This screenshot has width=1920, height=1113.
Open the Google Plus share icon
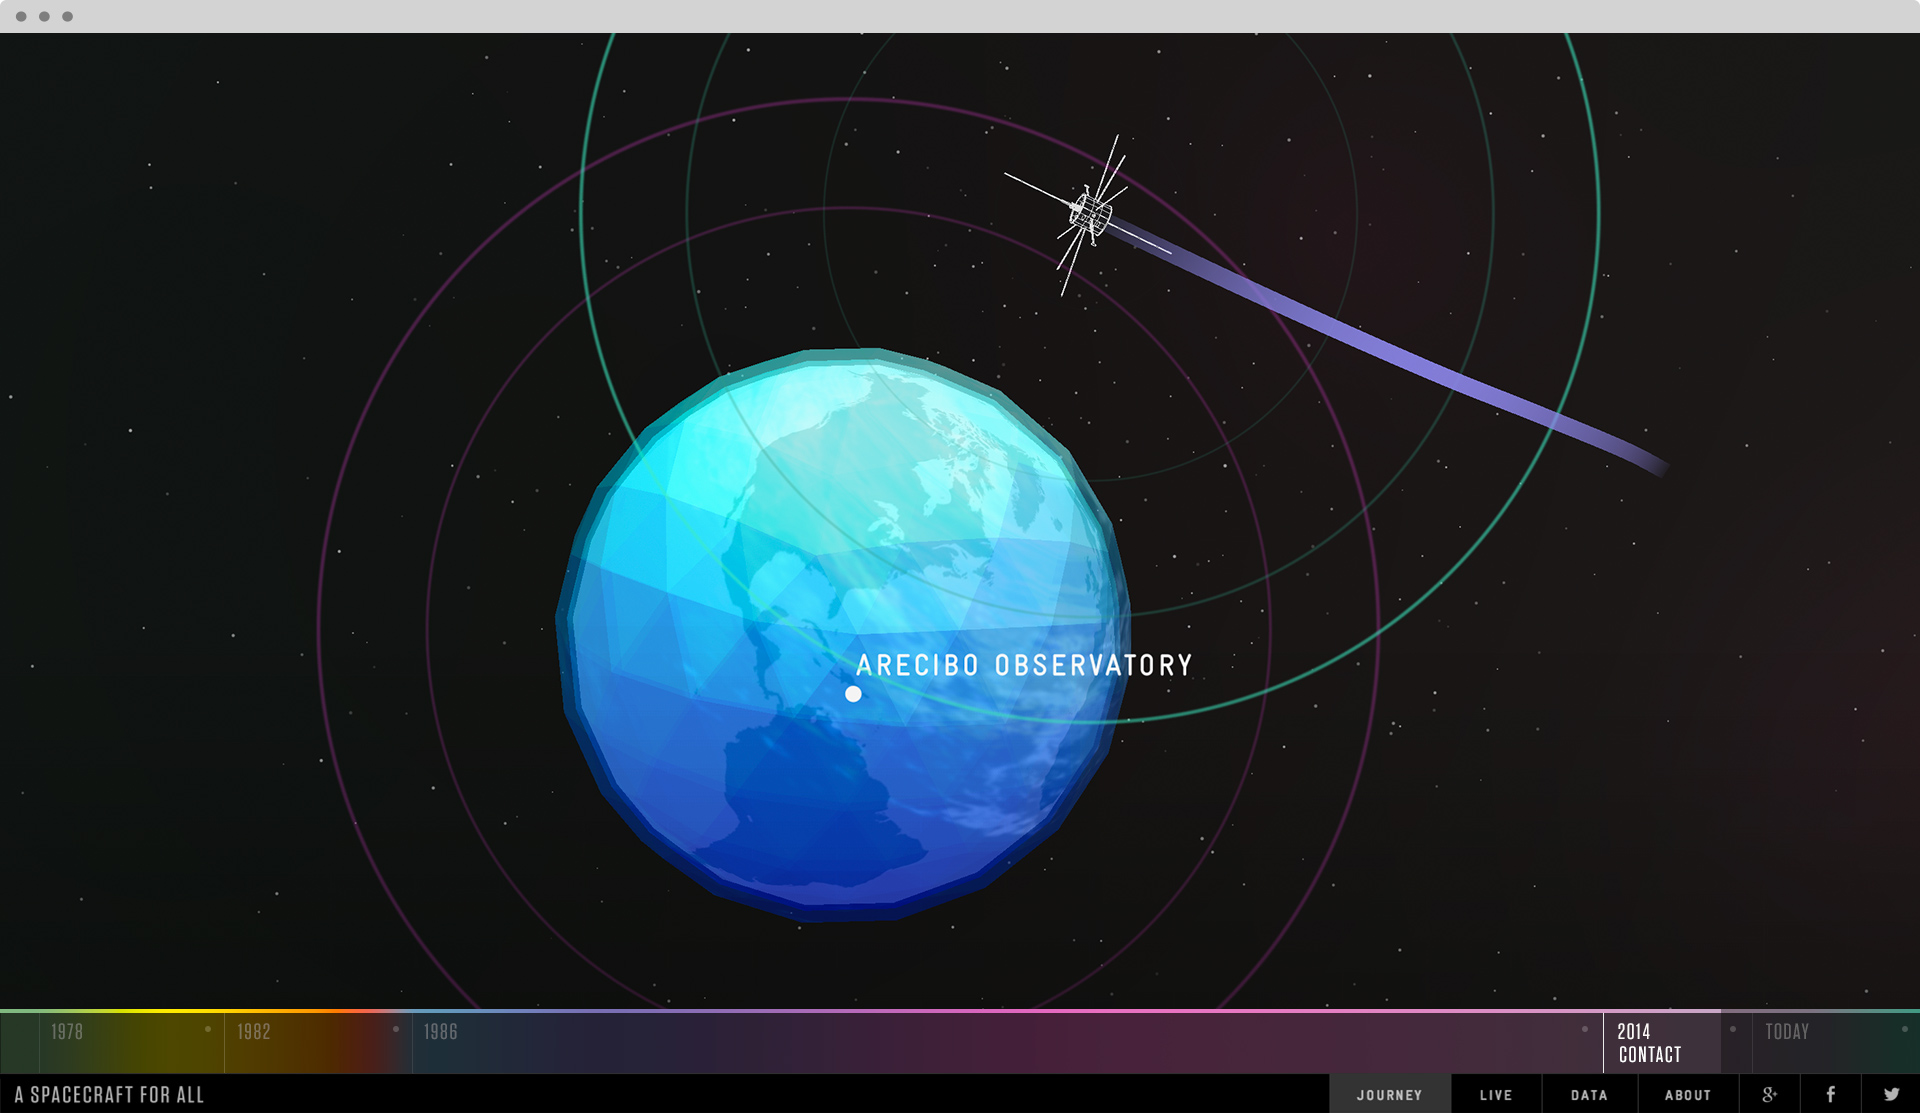[1769, 1094]
